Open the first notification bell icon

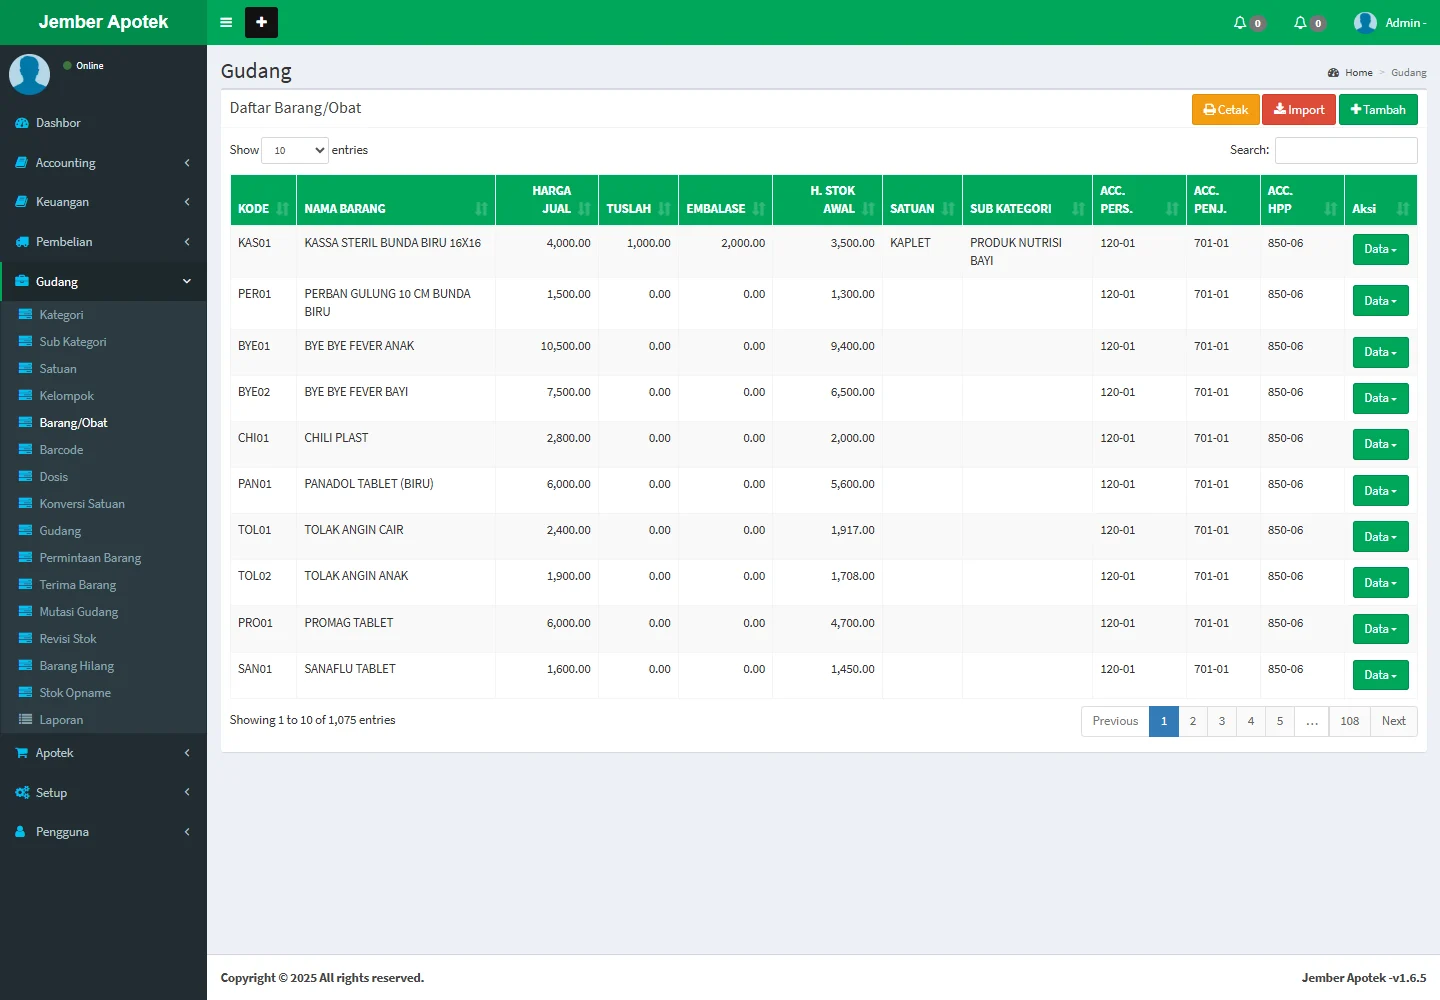pos(1240,22)
